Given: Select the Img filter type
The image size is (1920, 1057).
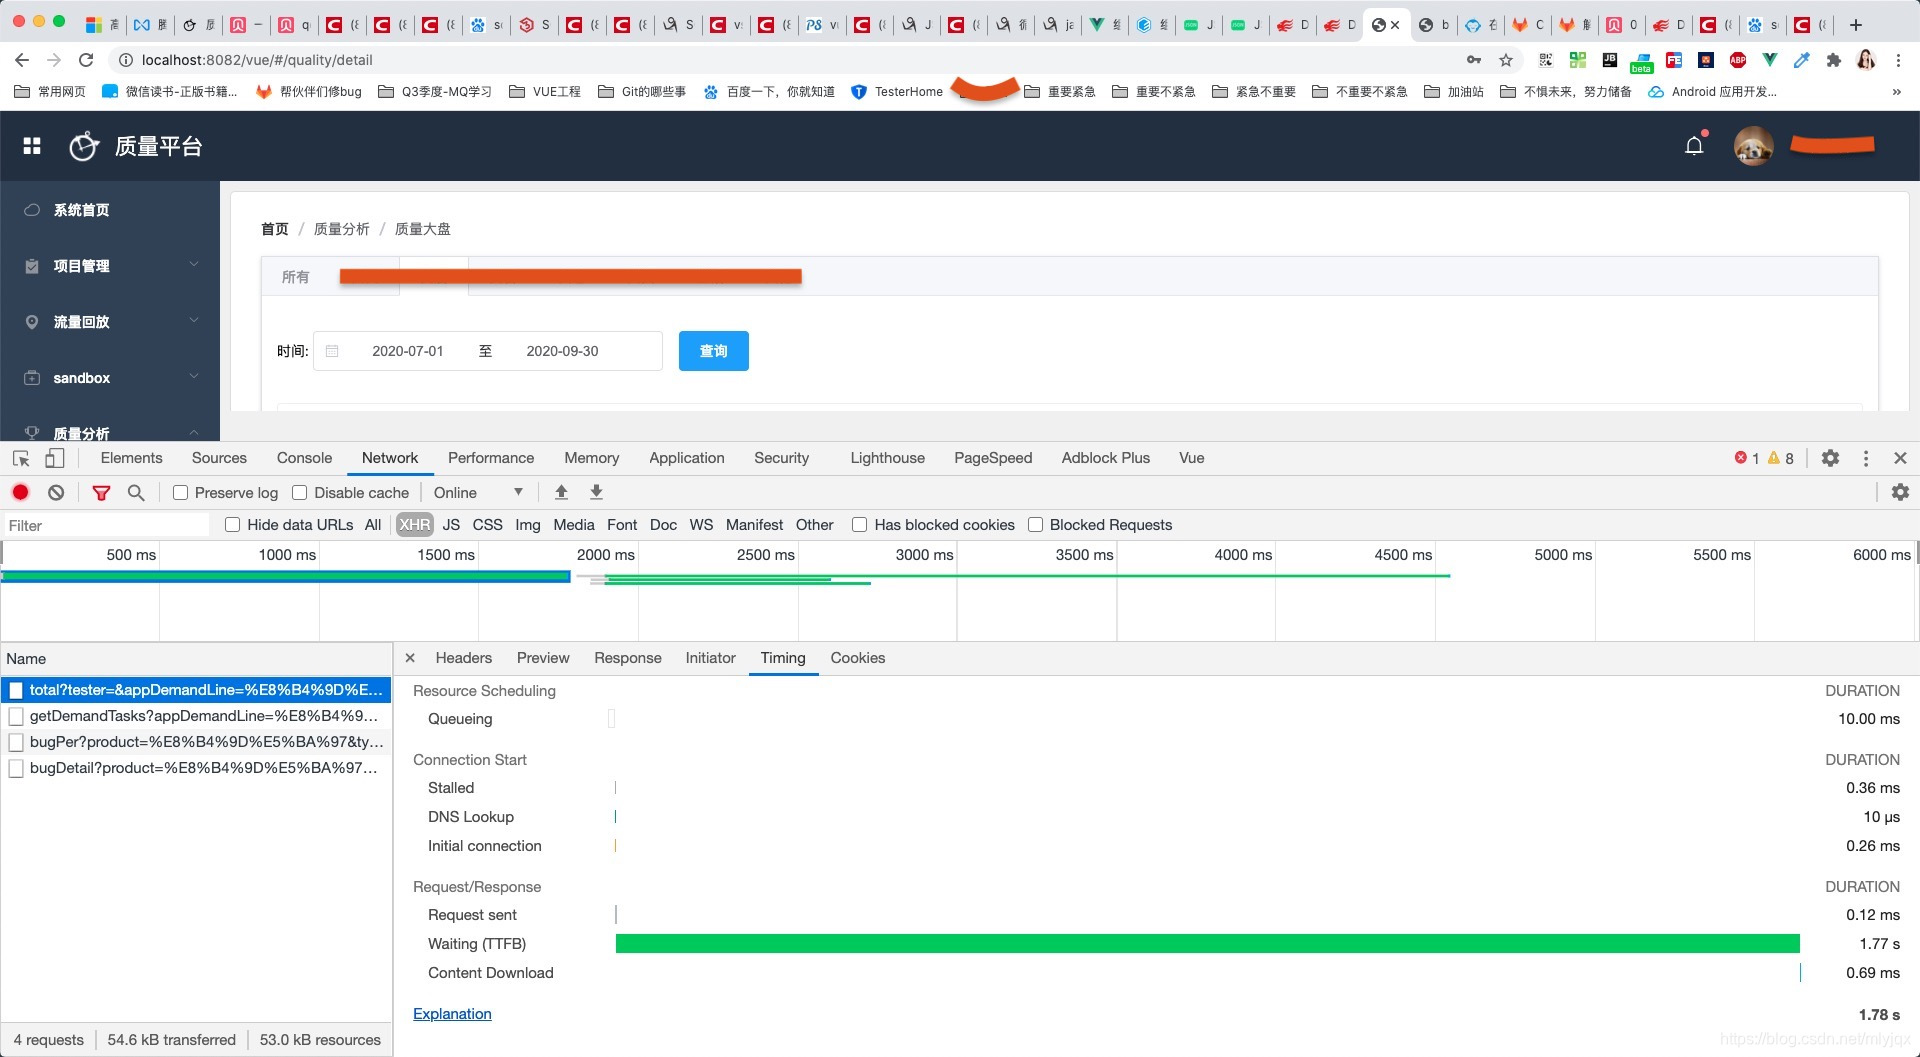Looking at the screenshot, I should click(x=528, y=525).
